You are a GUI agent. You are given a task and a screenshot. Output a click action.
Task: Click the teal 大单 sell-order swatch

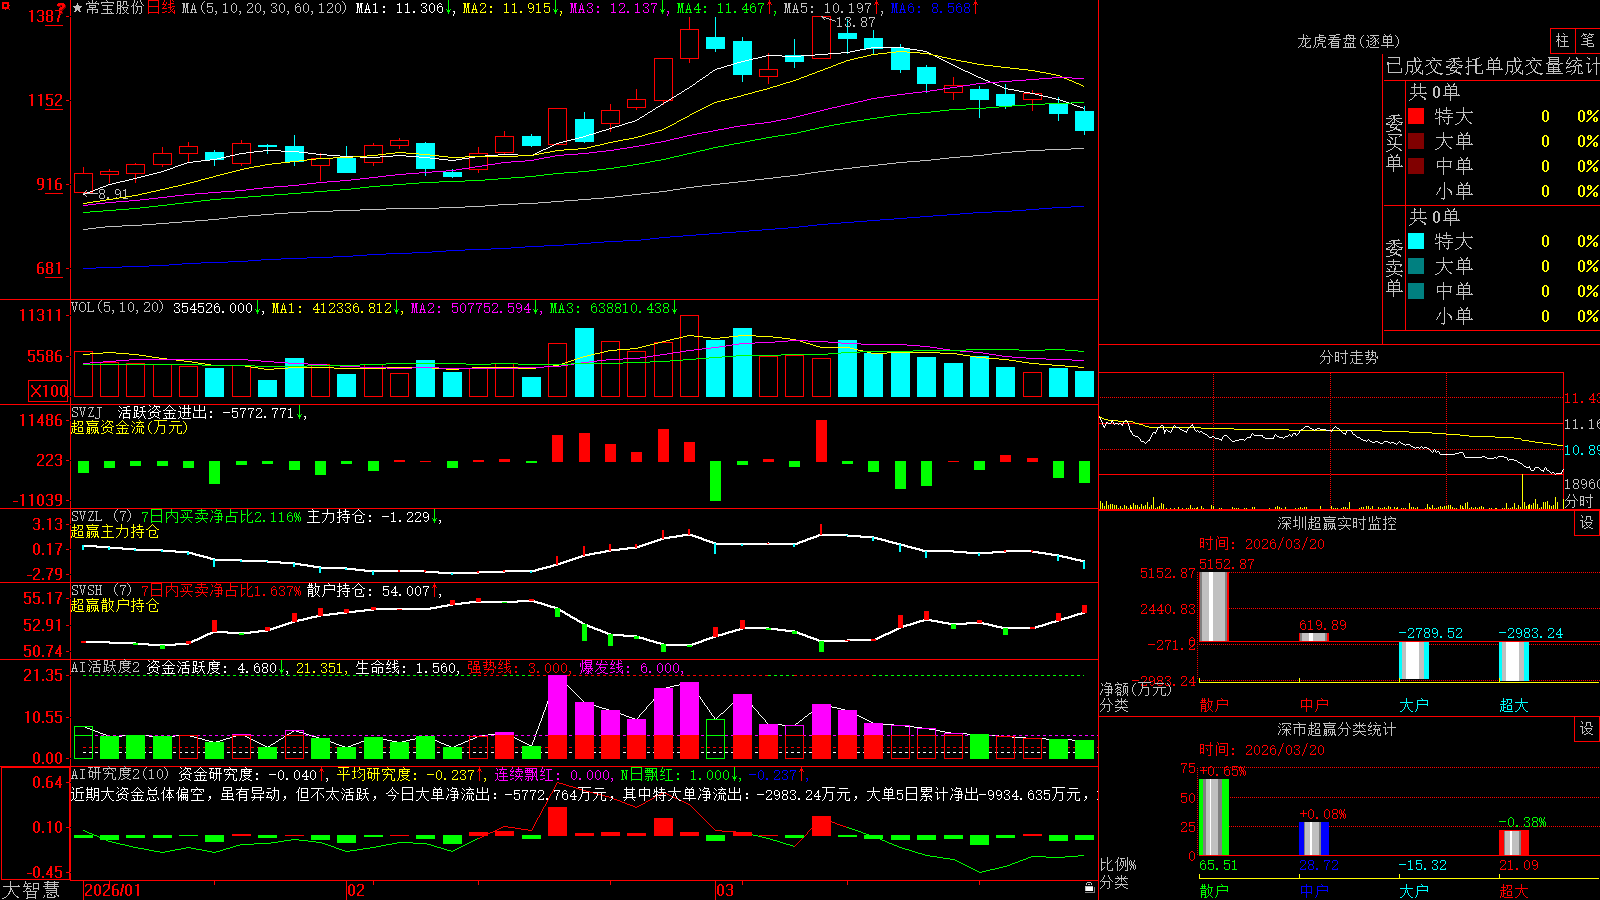(1416, 266)
